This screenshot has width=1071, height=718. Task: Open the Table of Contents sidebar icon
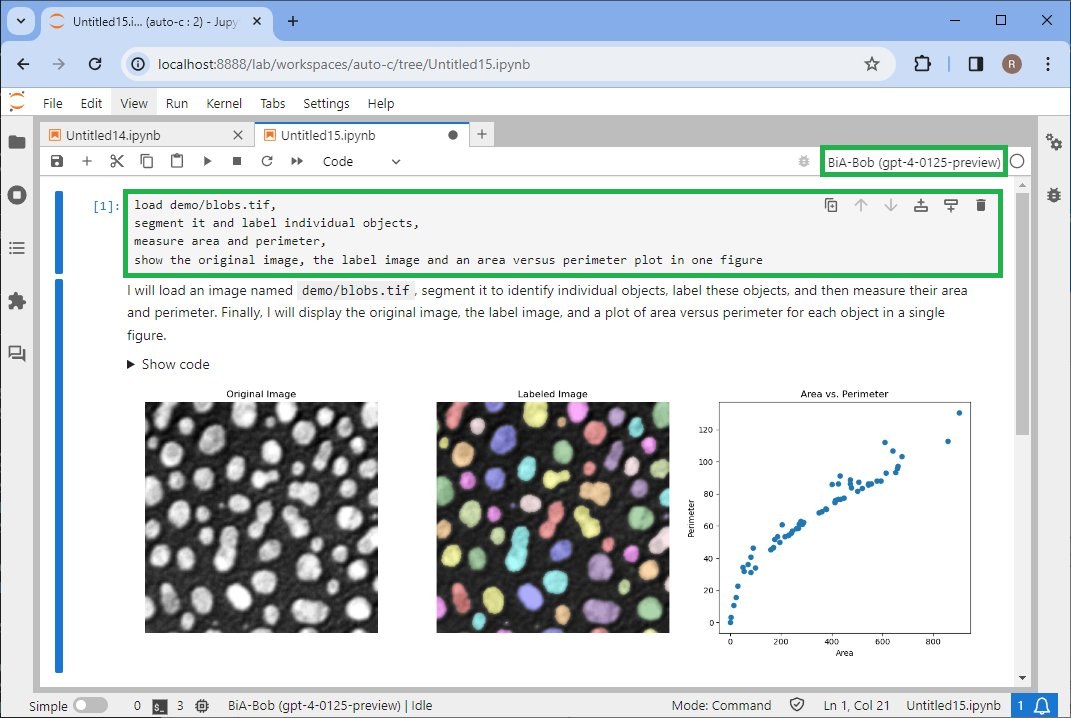[17, 247]
